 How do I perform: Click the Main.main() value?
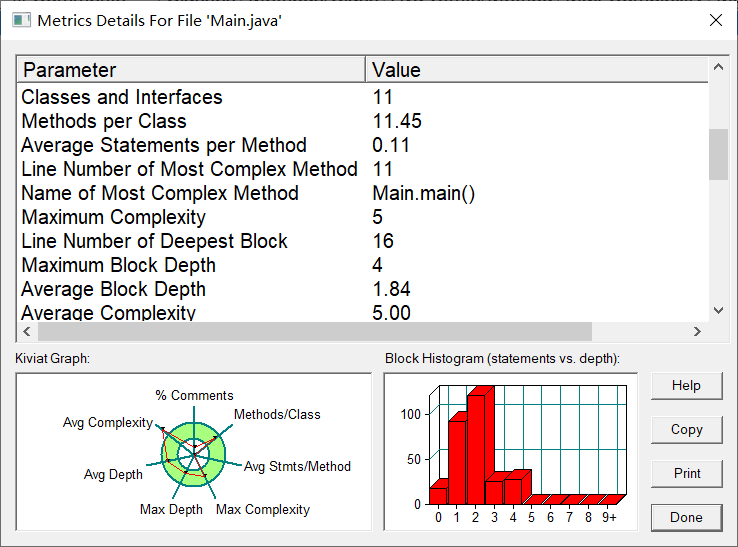tap(424, 193)
